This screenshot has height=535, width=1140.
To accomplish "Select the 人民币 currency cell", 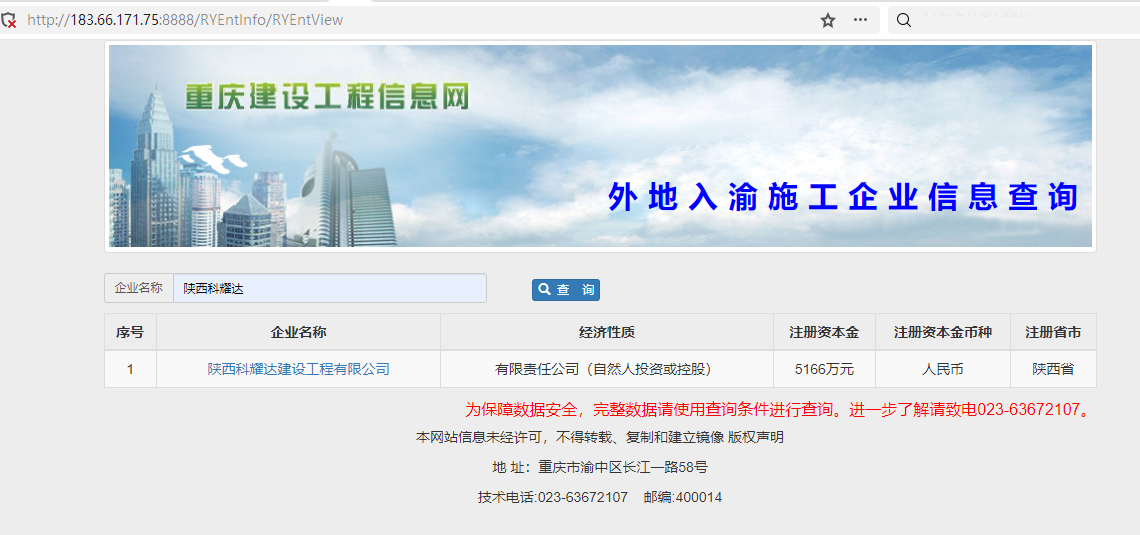I will pos(943,369).
